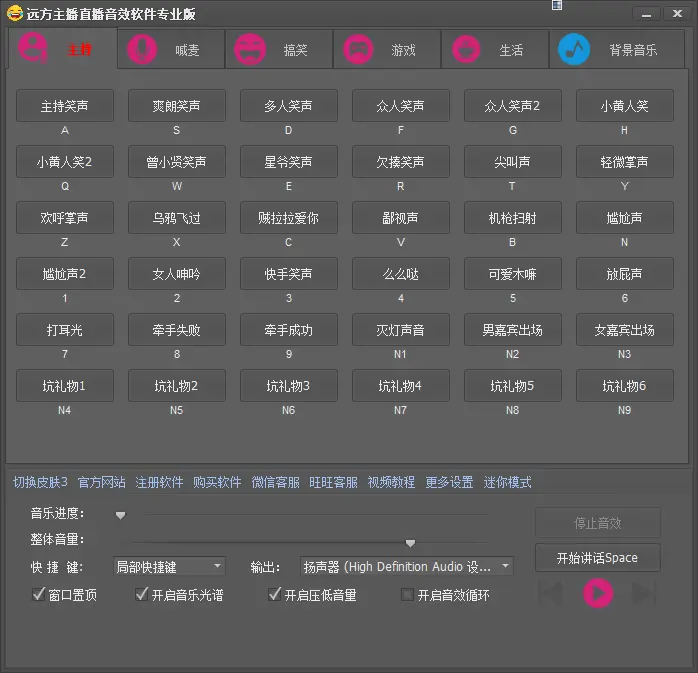Switch to the 生活 tab
698x673 pixels.
click(495, 49)
